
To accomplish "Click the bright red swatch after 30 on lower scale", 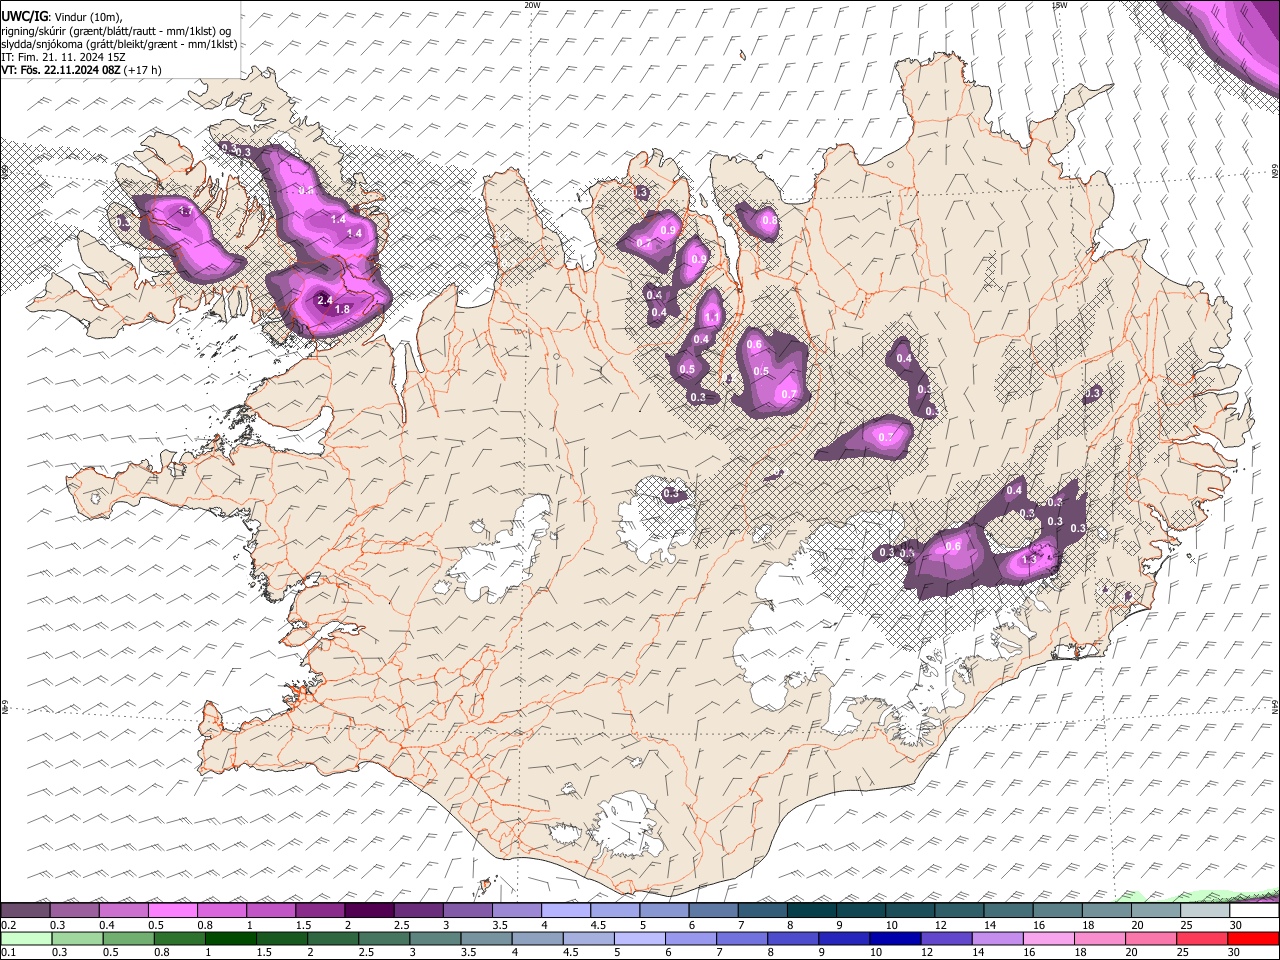I will pos(1254,938).
